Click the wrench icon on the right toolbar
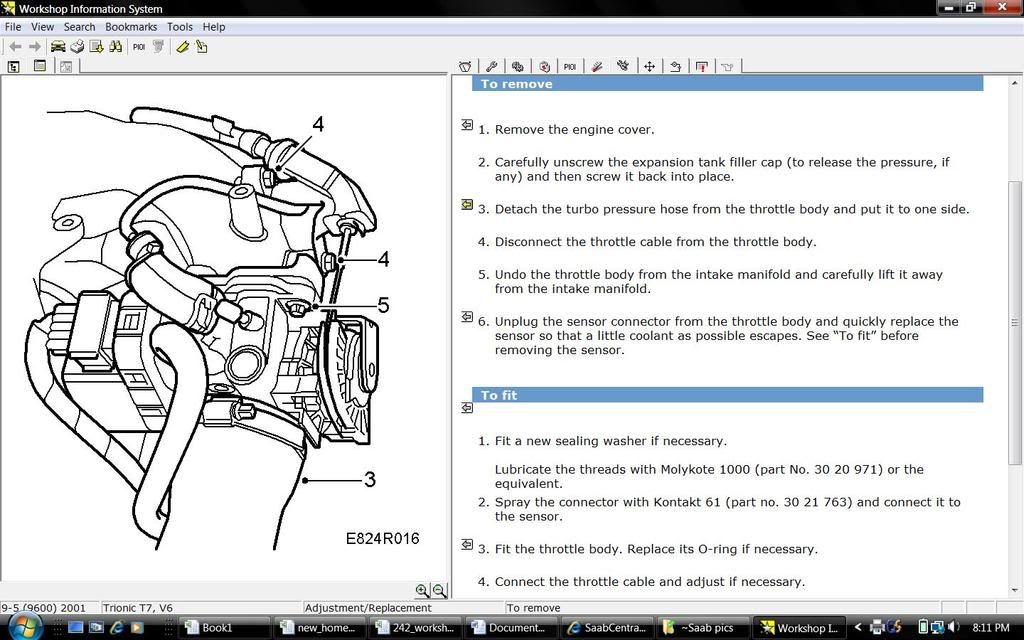 point(492,66)
